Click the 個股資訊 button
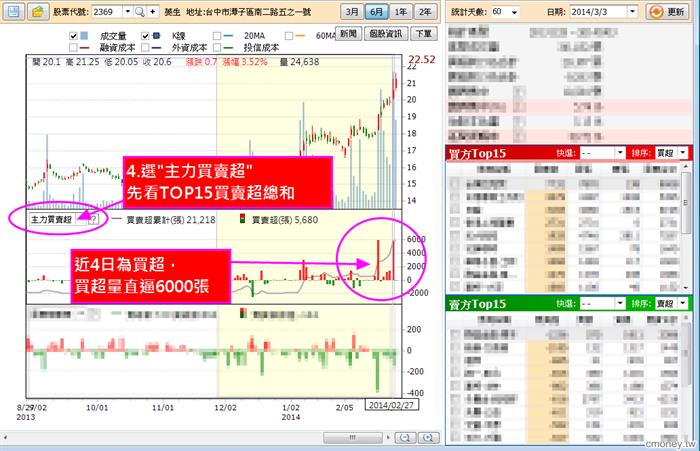700x451 pixels. [x=386, y=33]
